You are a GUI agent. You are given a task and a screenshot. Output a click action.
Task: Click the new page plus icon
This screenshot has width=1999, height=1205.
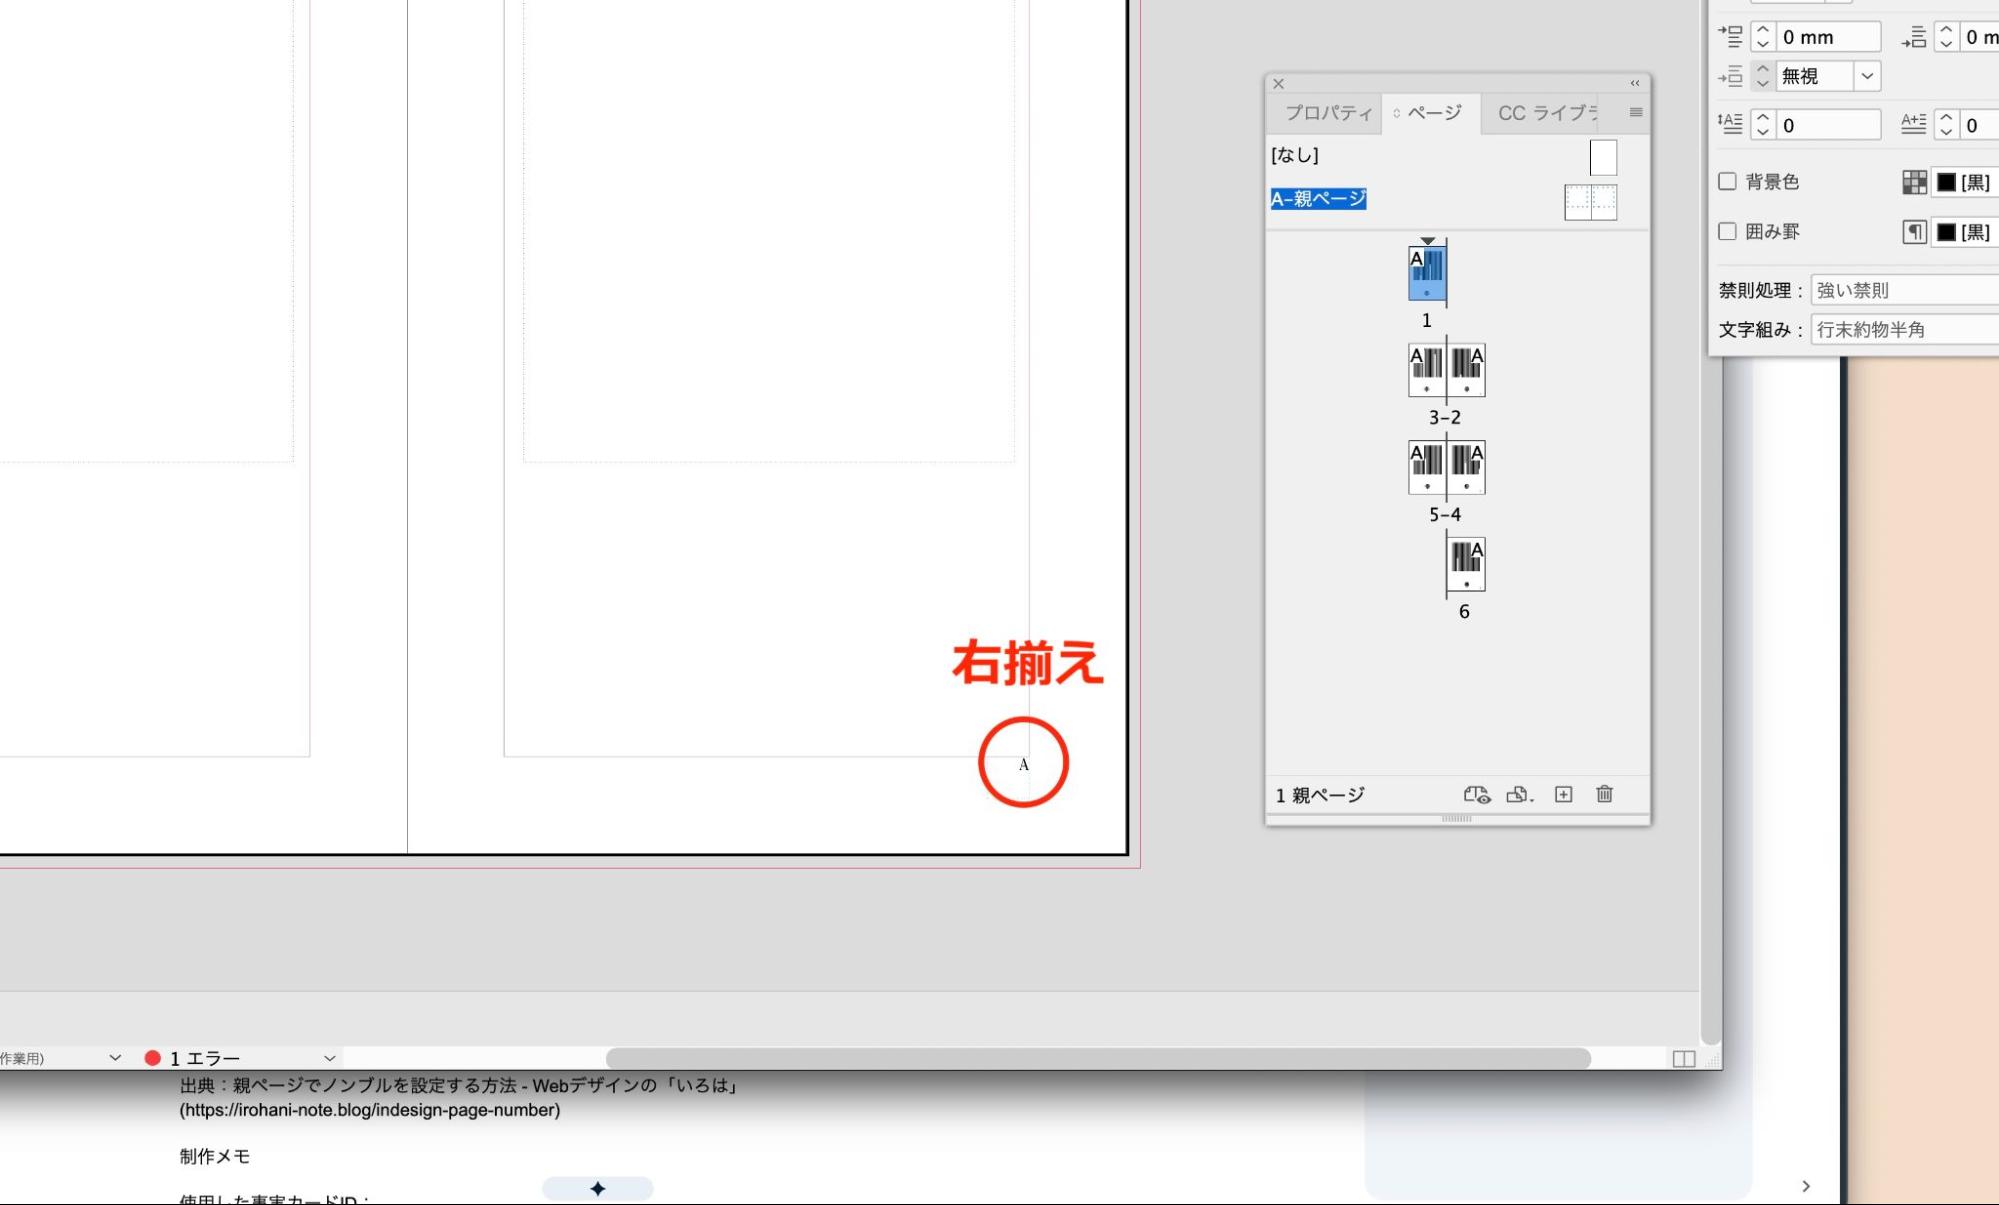1564,794
